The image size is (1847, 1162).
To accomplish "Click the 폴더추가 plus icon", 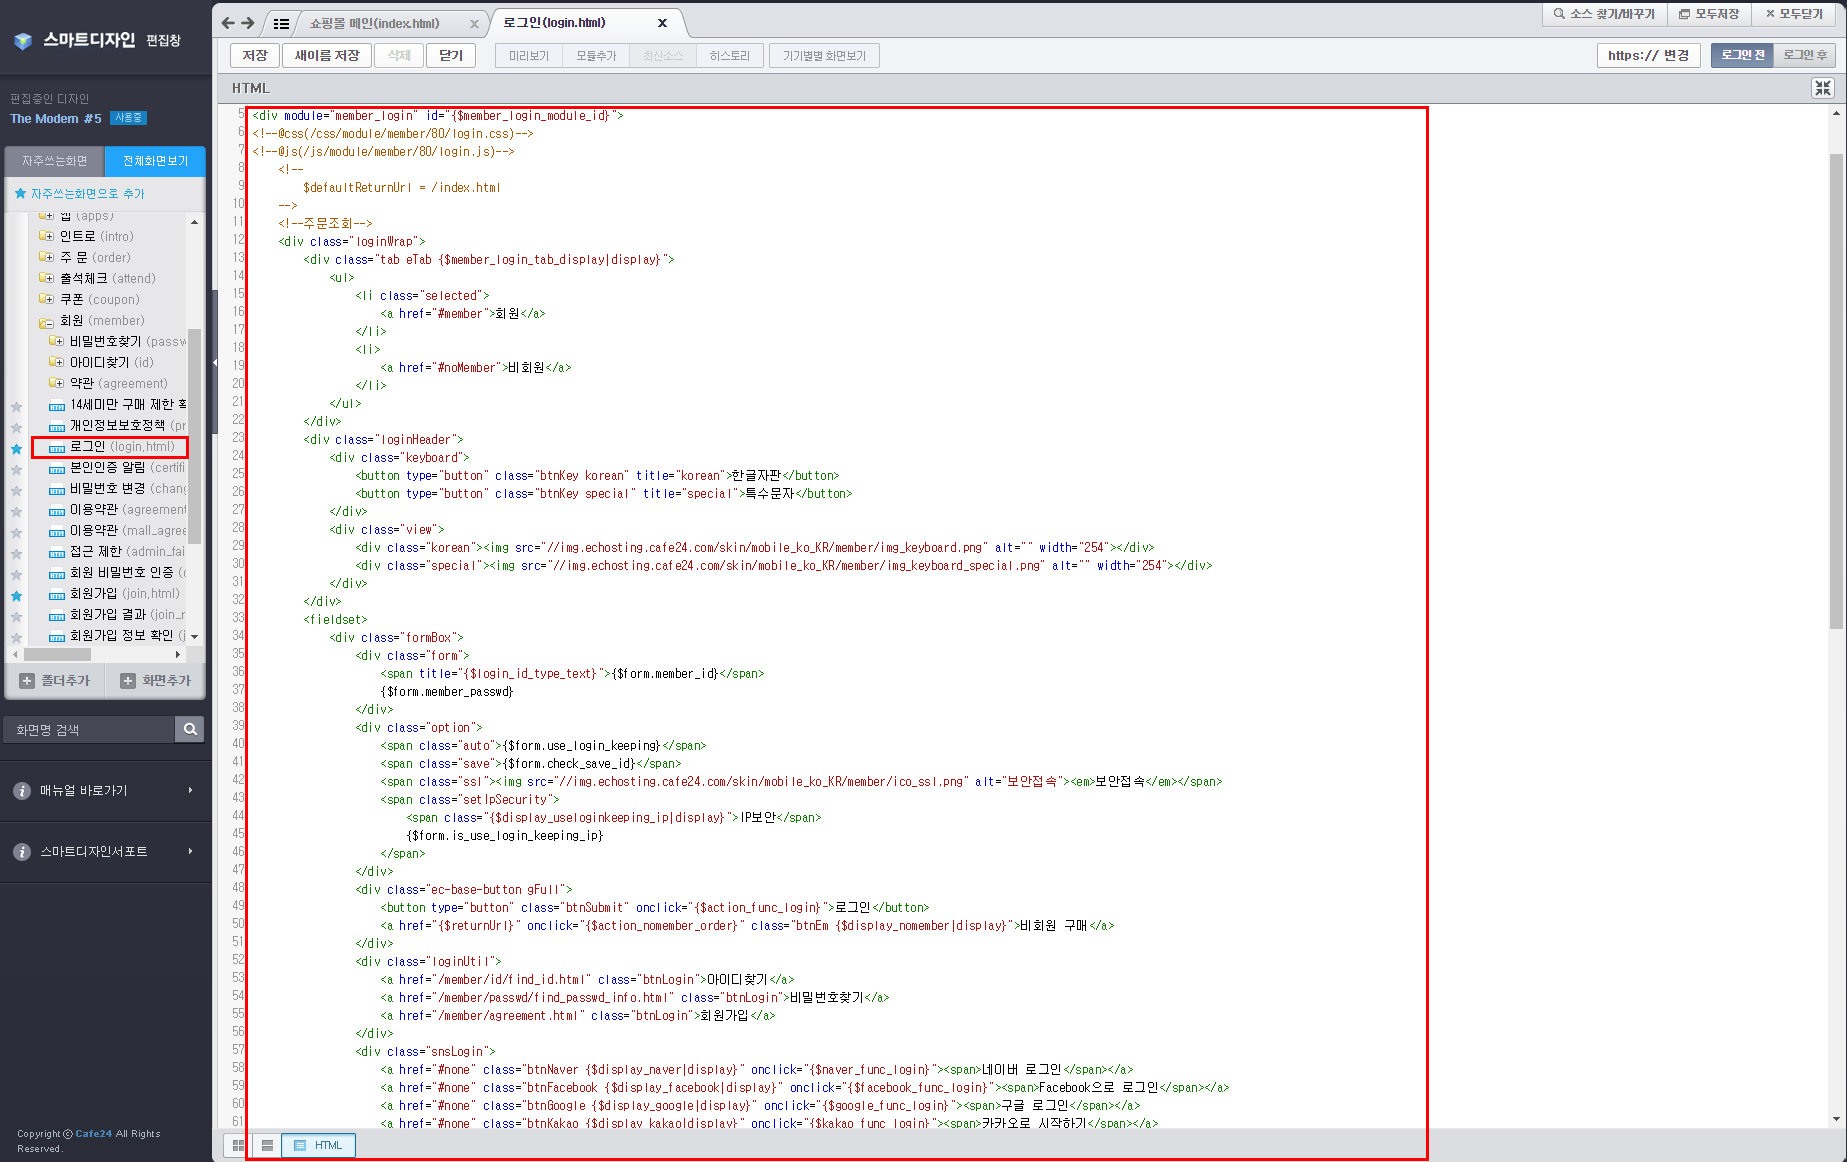I will (27, 681).
